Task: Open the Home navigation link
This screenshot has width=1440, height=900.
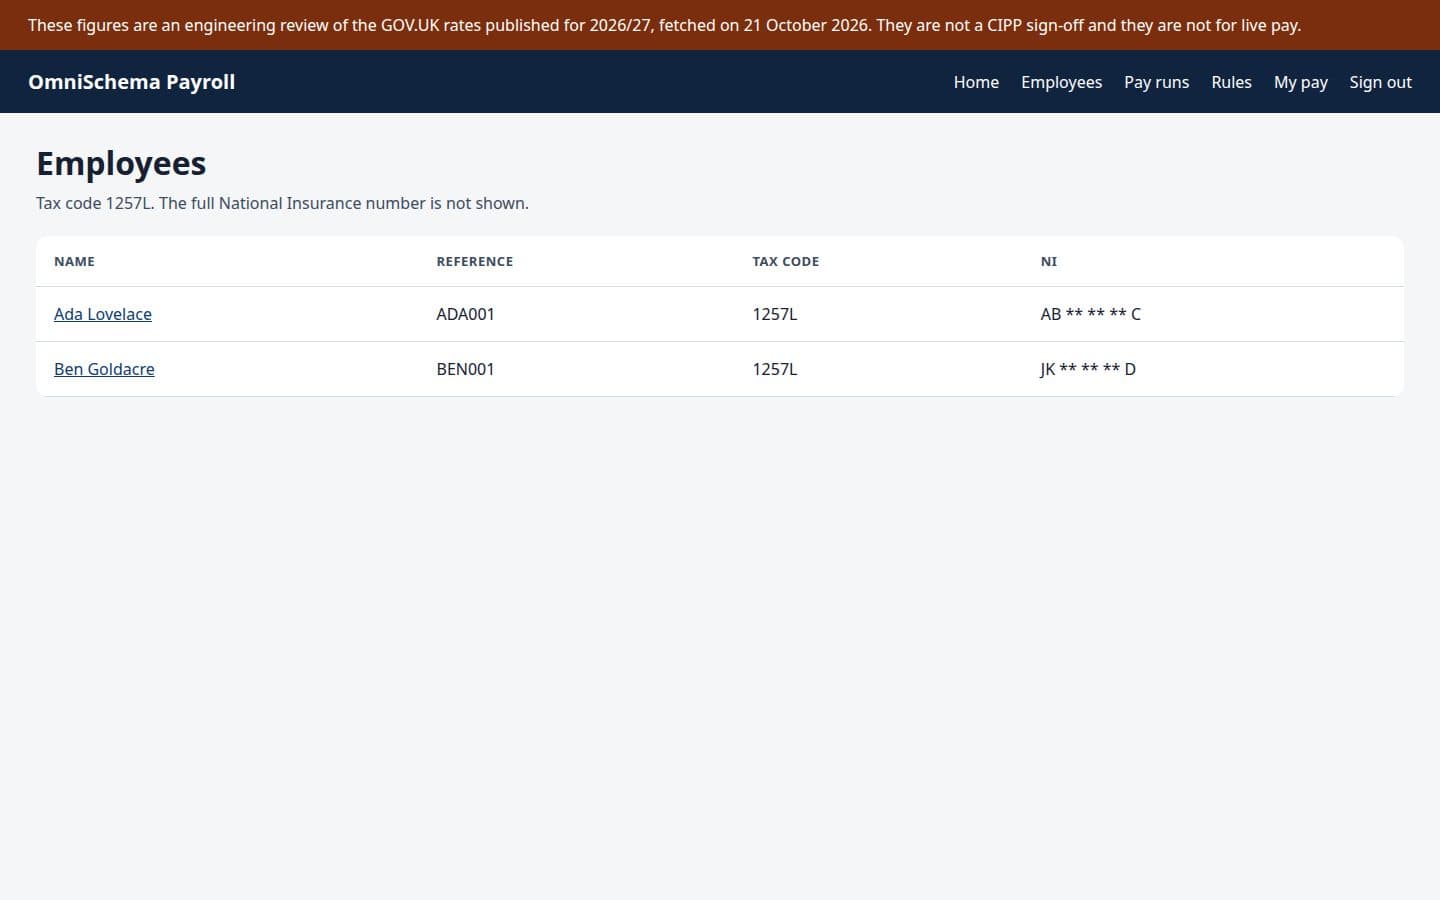Action: (x=976, y=82)
